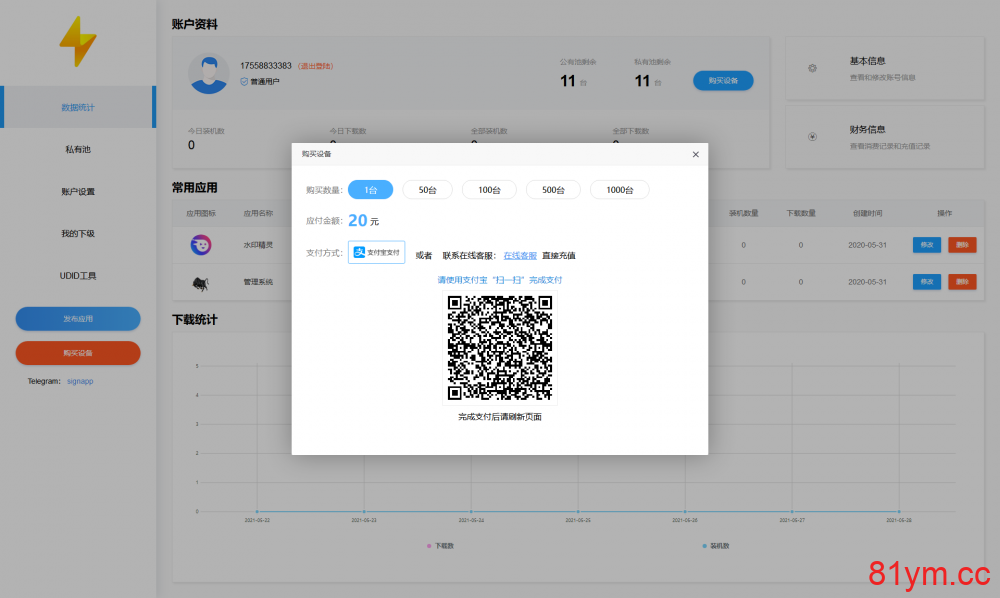Viewport: 1000px width, 598px height.
Task: Open the 在线客服 customer service link
Action: click(520, 254)
